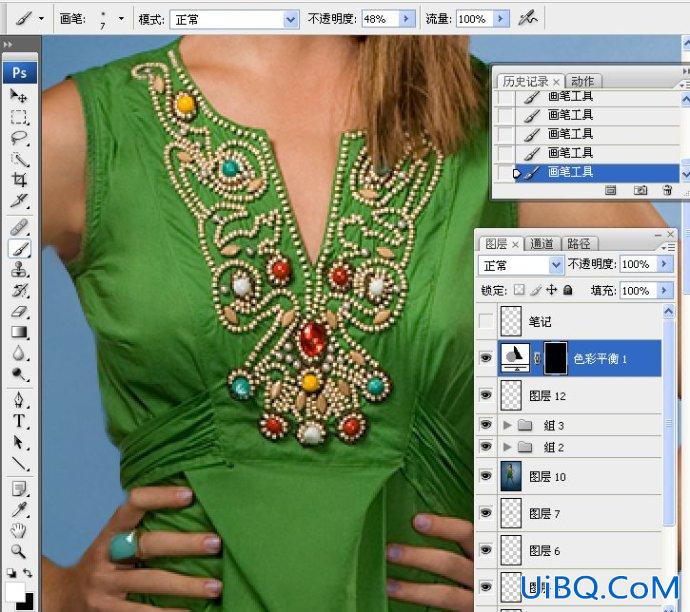Create new snapshot in History panel

[x=640, y=190]
